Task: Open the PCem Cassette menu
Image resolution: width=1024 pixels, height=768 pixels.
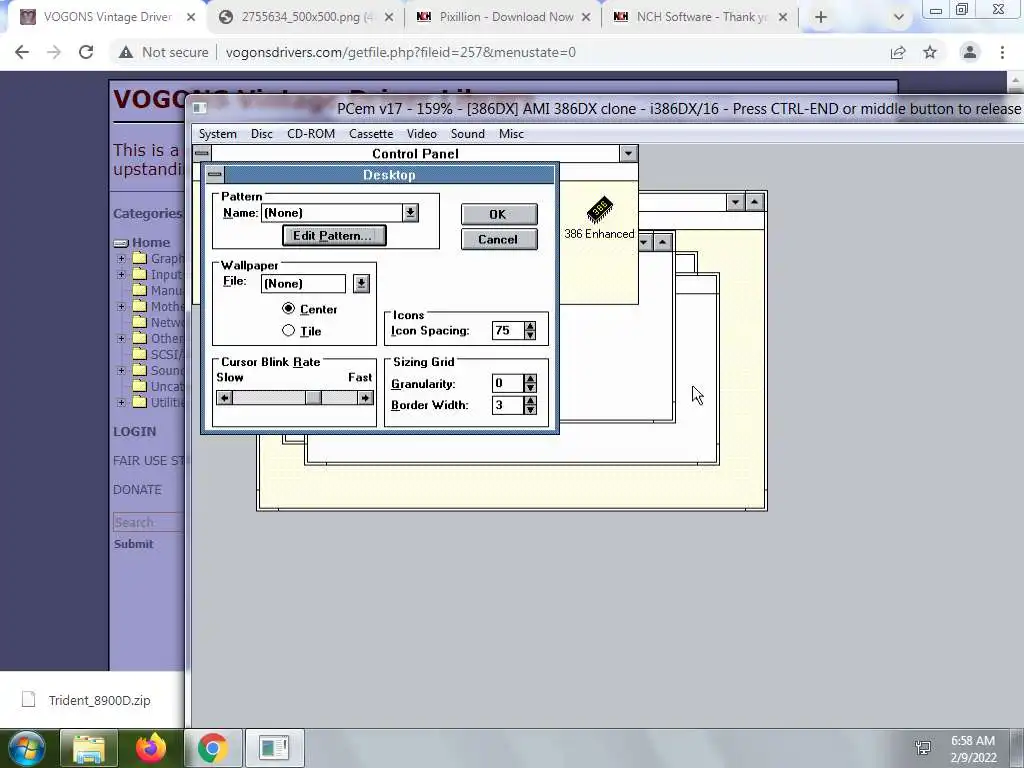Action: tap(371, 134)
